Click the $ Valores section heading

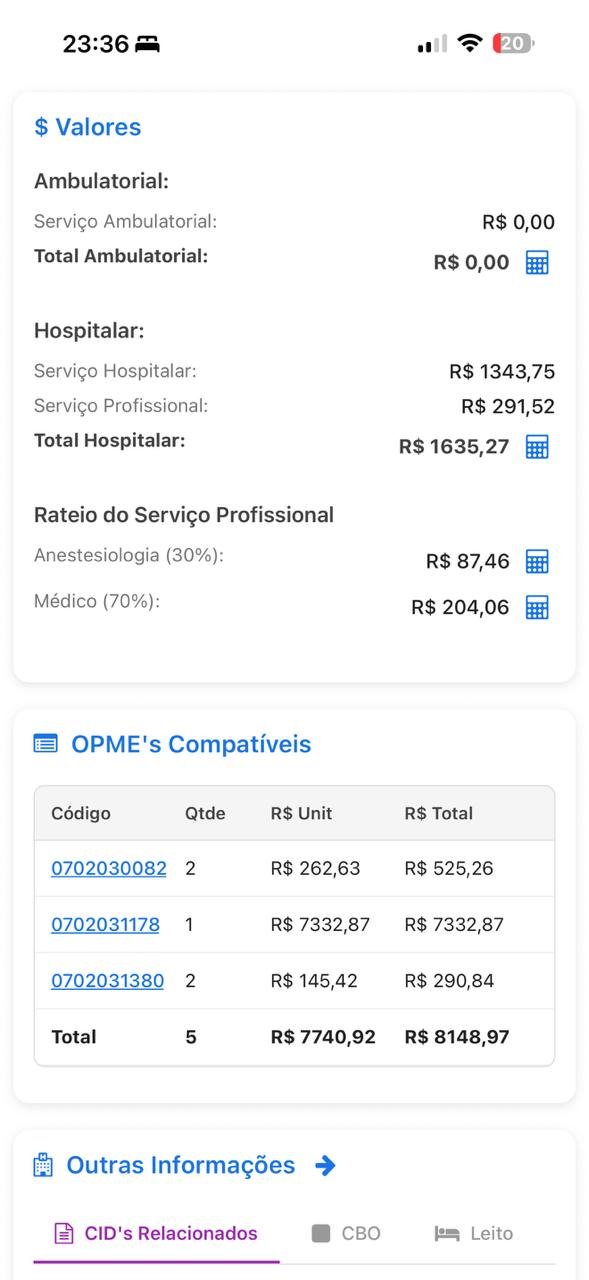coord(88,127)
